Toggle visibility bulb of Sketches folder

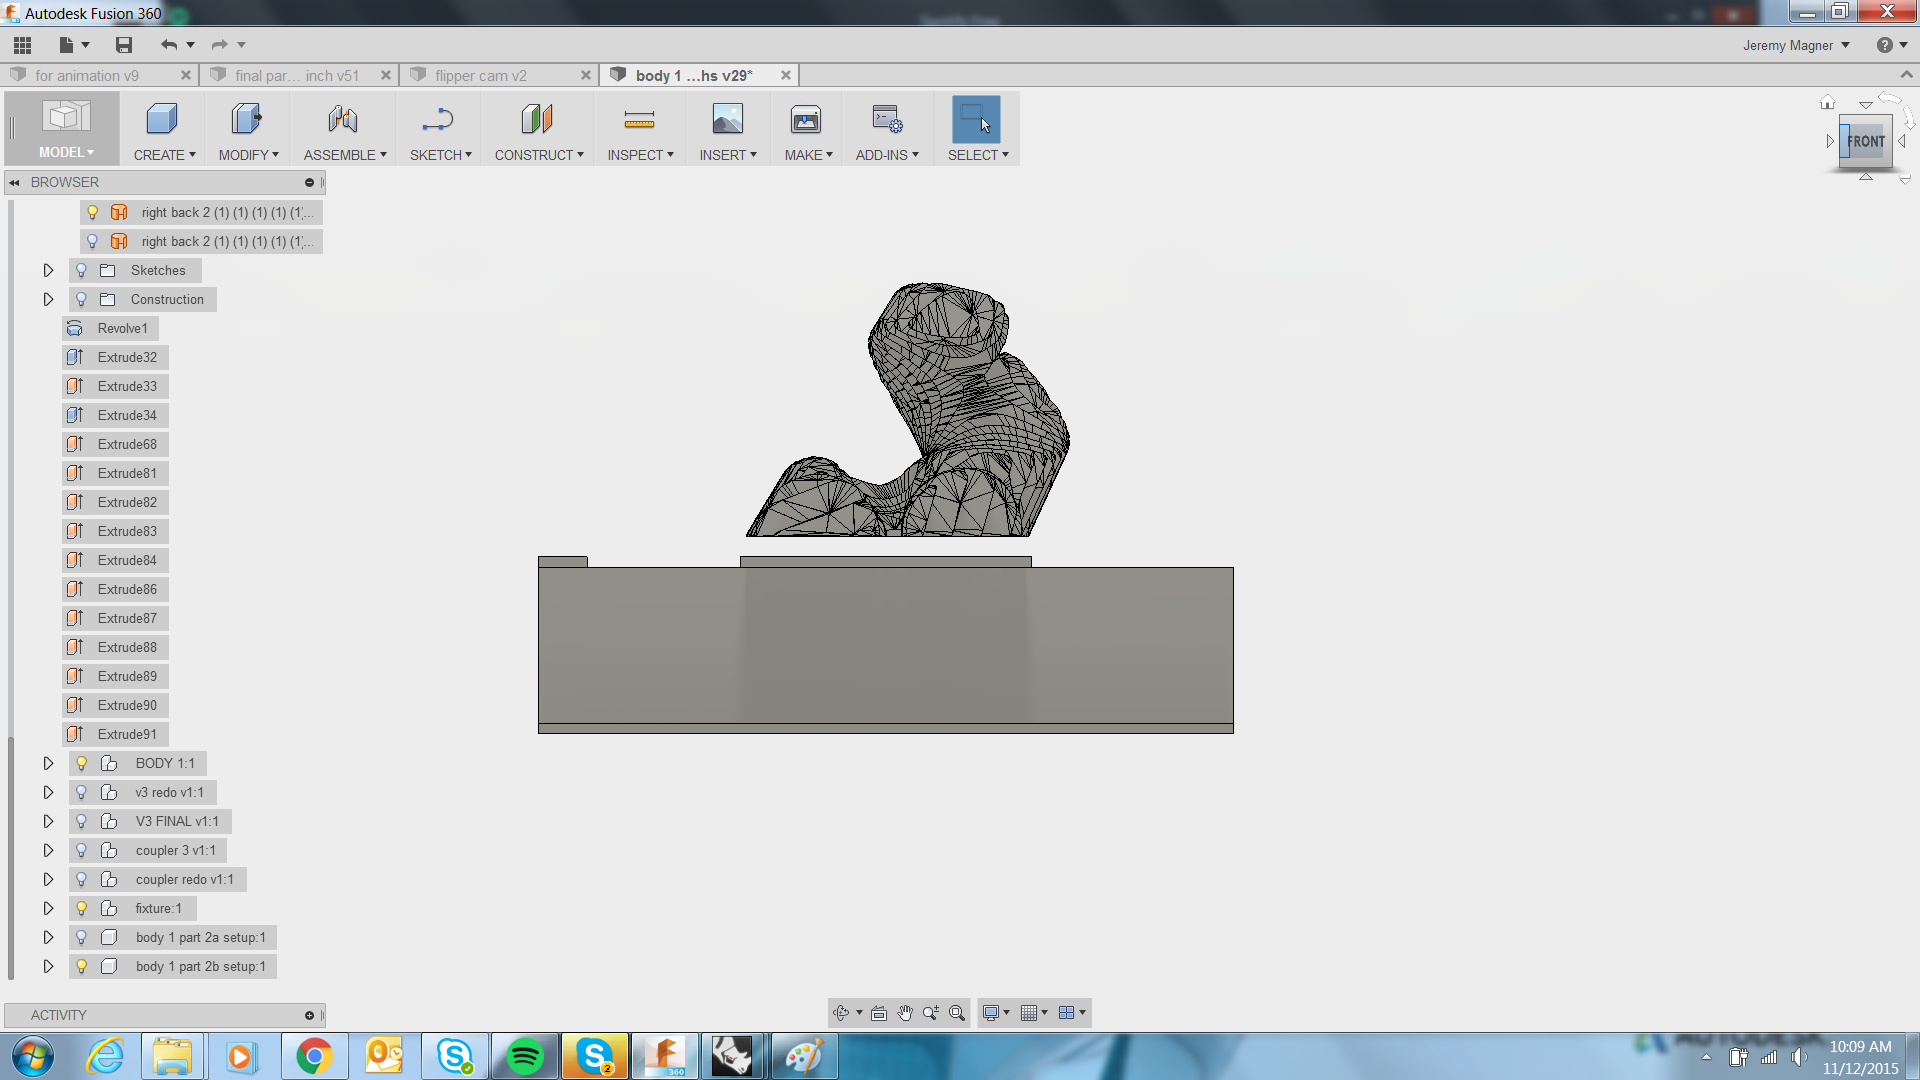82,270
